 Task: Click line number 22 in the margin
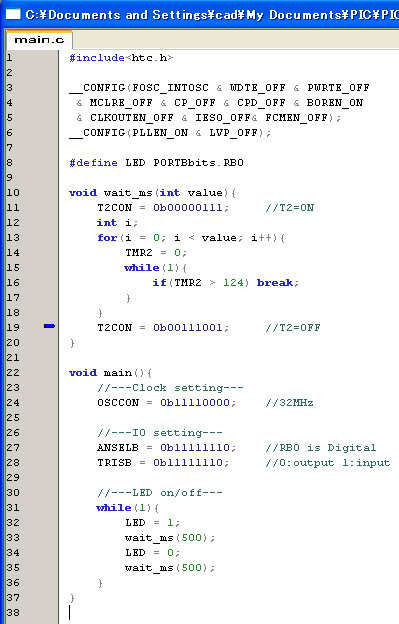coord(13,372)
